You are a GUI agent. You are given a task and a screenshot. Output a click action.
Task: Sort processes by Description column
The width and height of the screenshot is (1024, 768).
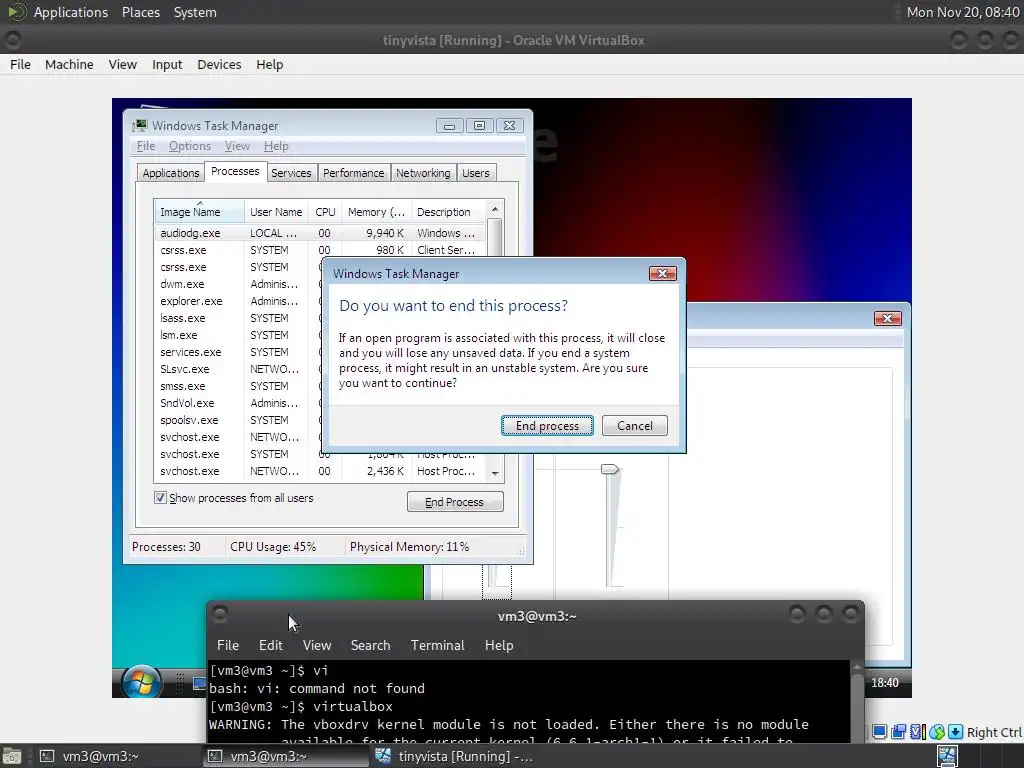click(449, 212)
